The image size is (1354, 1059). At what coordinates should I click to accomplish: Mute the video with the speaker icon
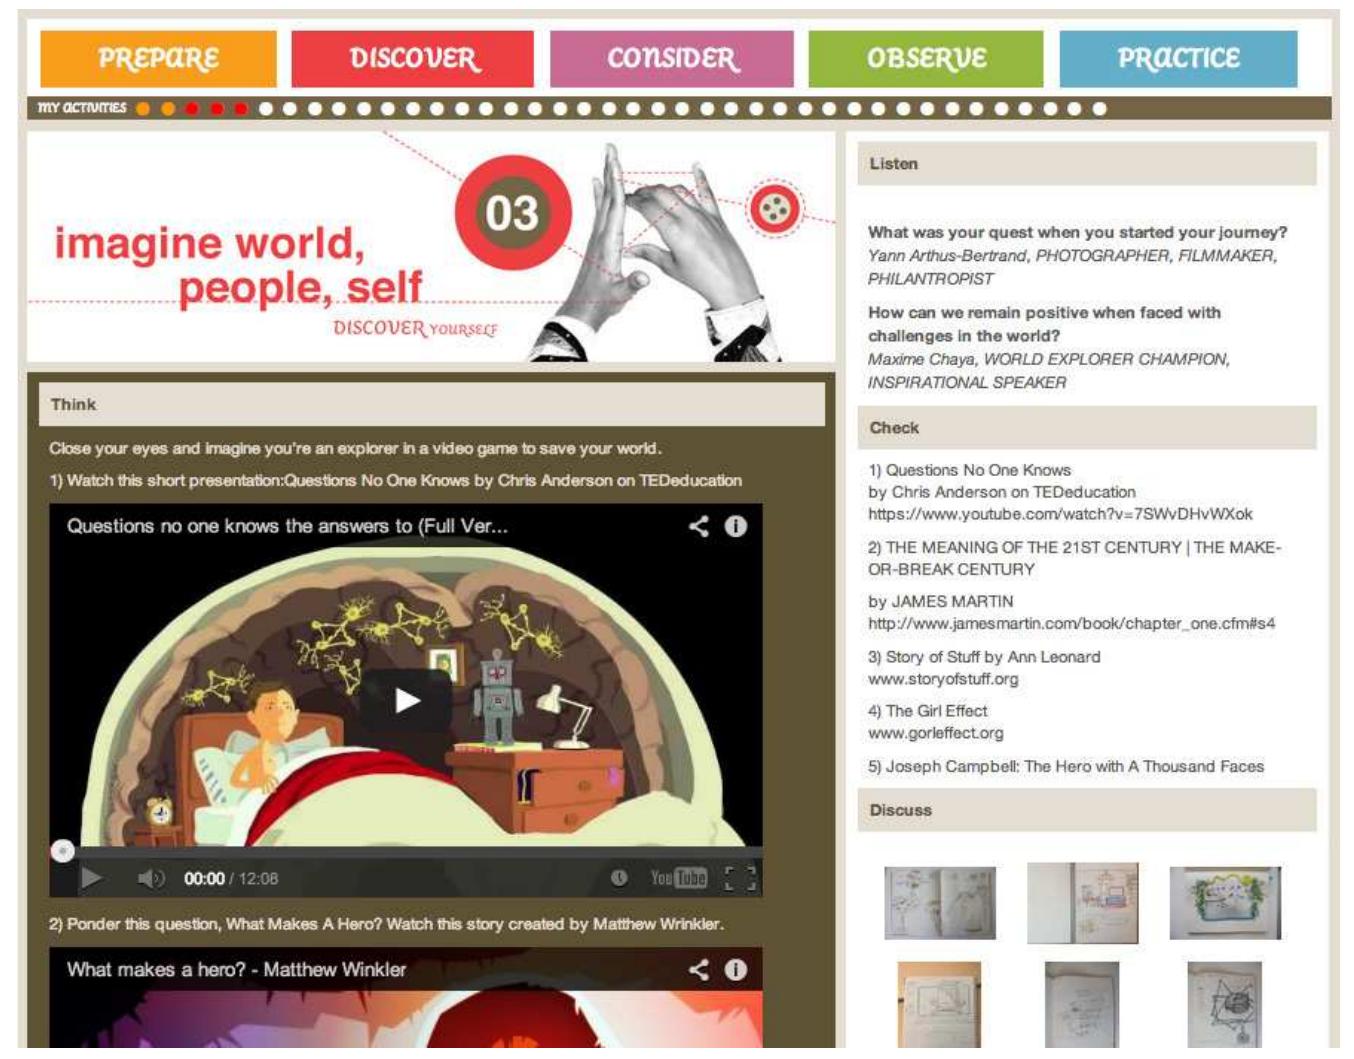[151, 878]
